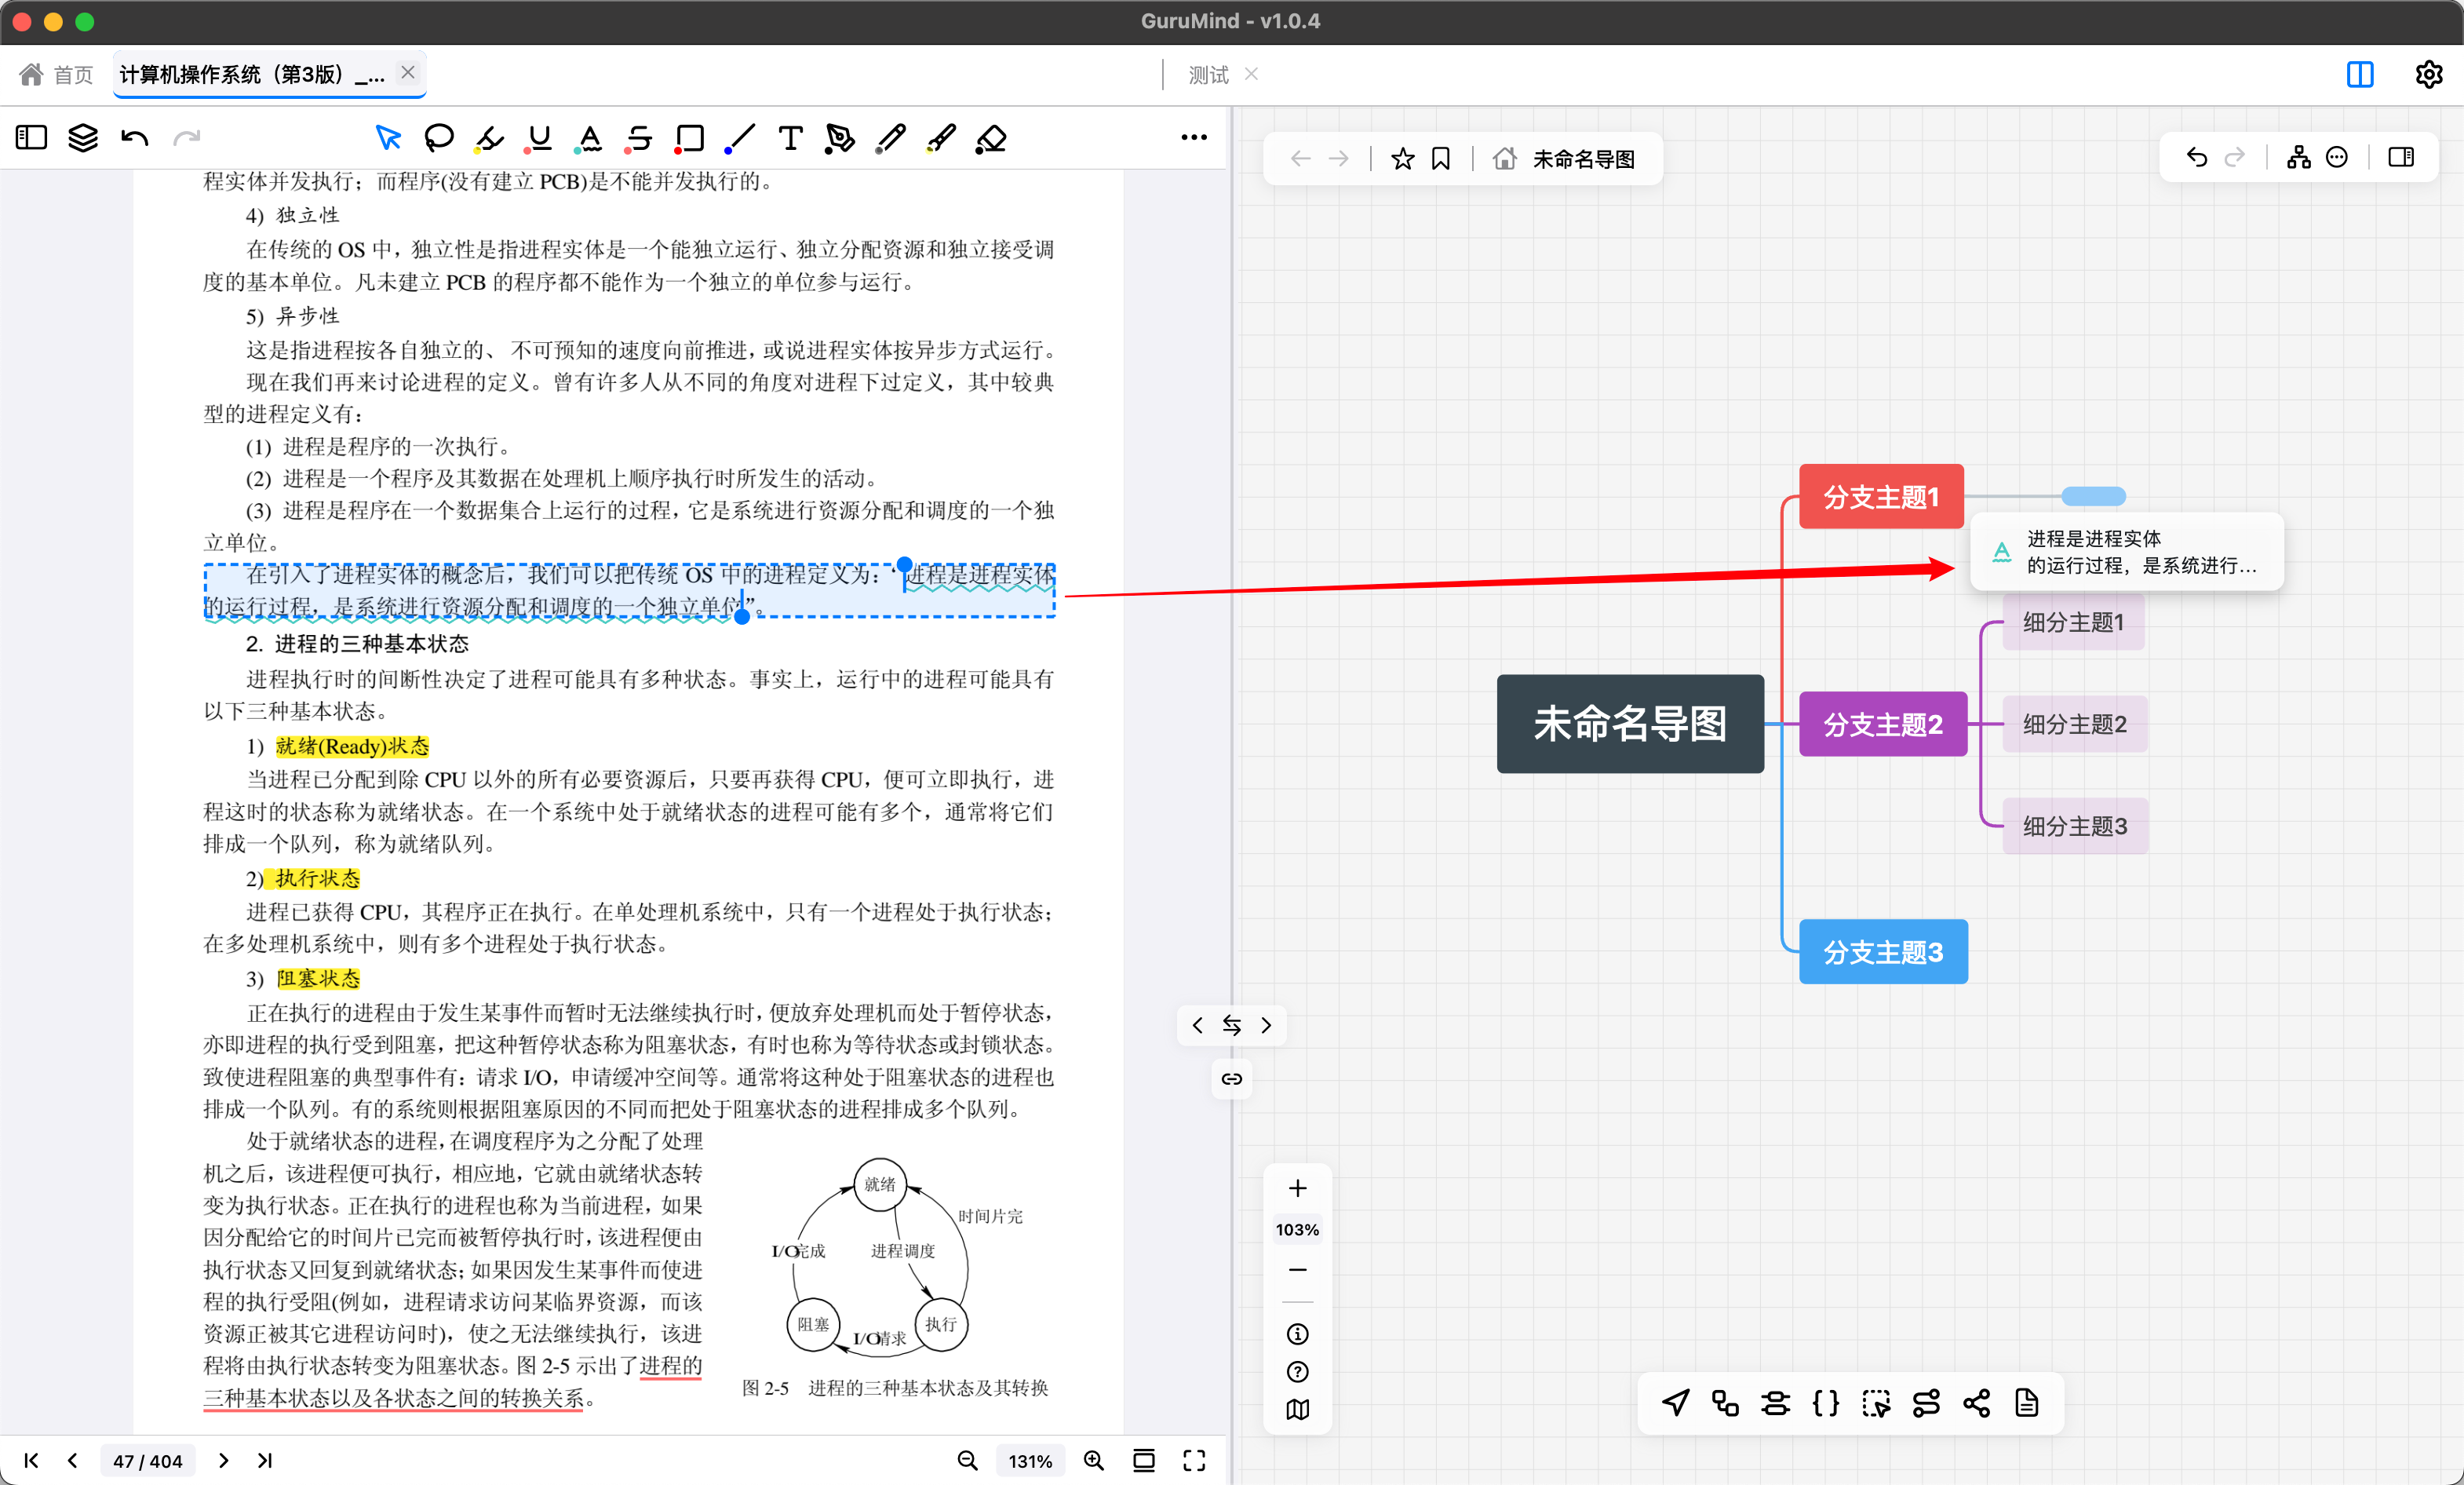The height and width of the screenshot is (1485, 2464).
Task: Activate the comment bubble annotation tool
Action: 438,138
